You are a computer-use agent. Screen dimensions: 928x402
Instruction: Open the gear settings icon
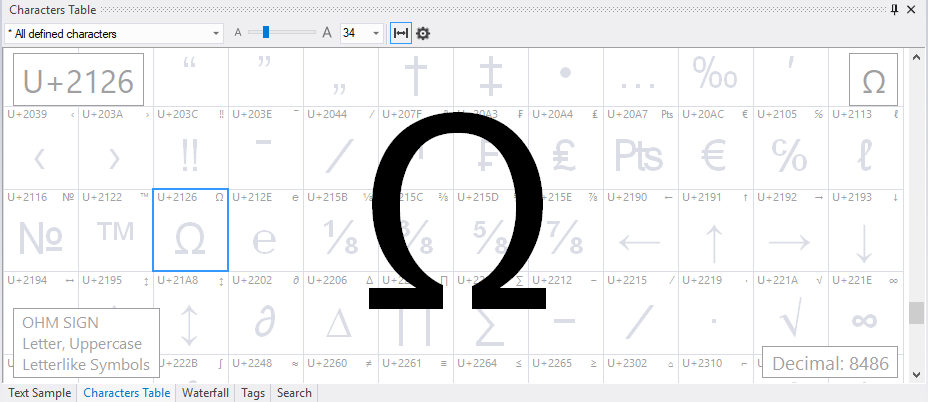click(423, 34)
